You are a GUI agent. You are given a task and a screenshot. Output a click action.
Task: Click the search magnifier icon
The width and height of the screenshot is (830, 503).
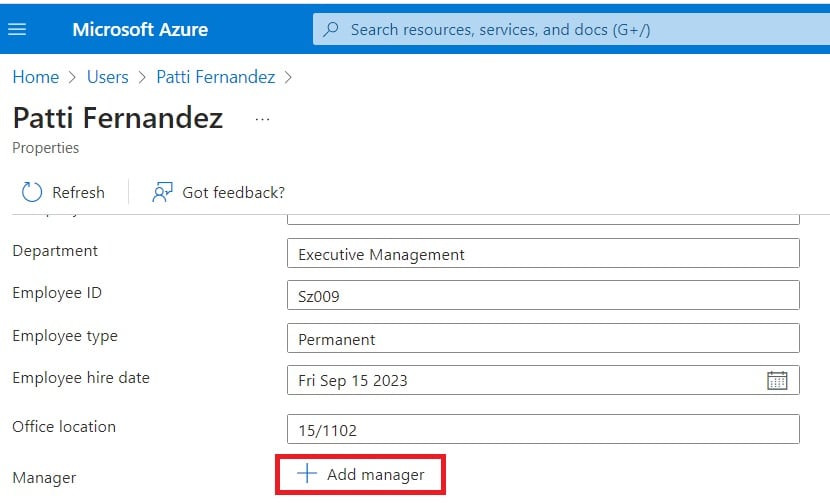331,29
